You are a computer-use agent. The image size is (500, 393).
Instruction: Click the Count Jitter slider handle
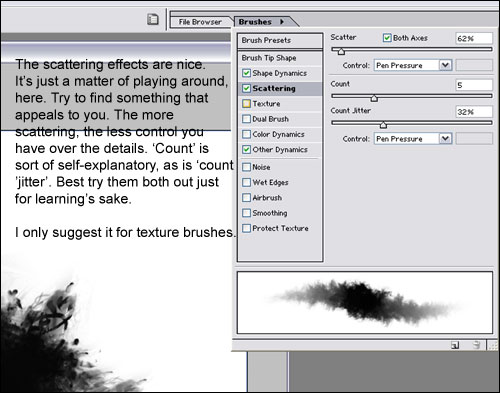(x=383, y=125)
